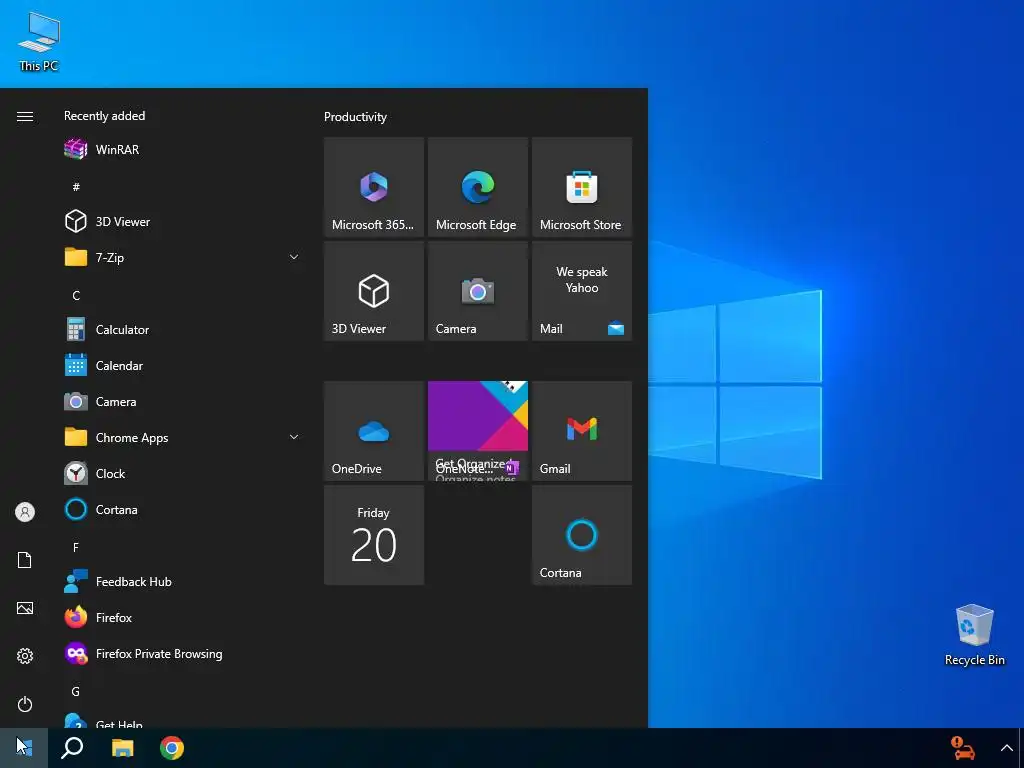Show hidden system tray icons
1024x768 pixels.
tap(1006, 748)
